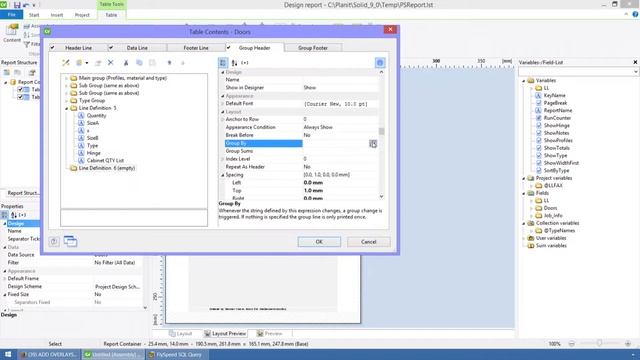Screen dimensions: 640x360
Task: Open formula editor button for Group By
Action: [373, 143]
